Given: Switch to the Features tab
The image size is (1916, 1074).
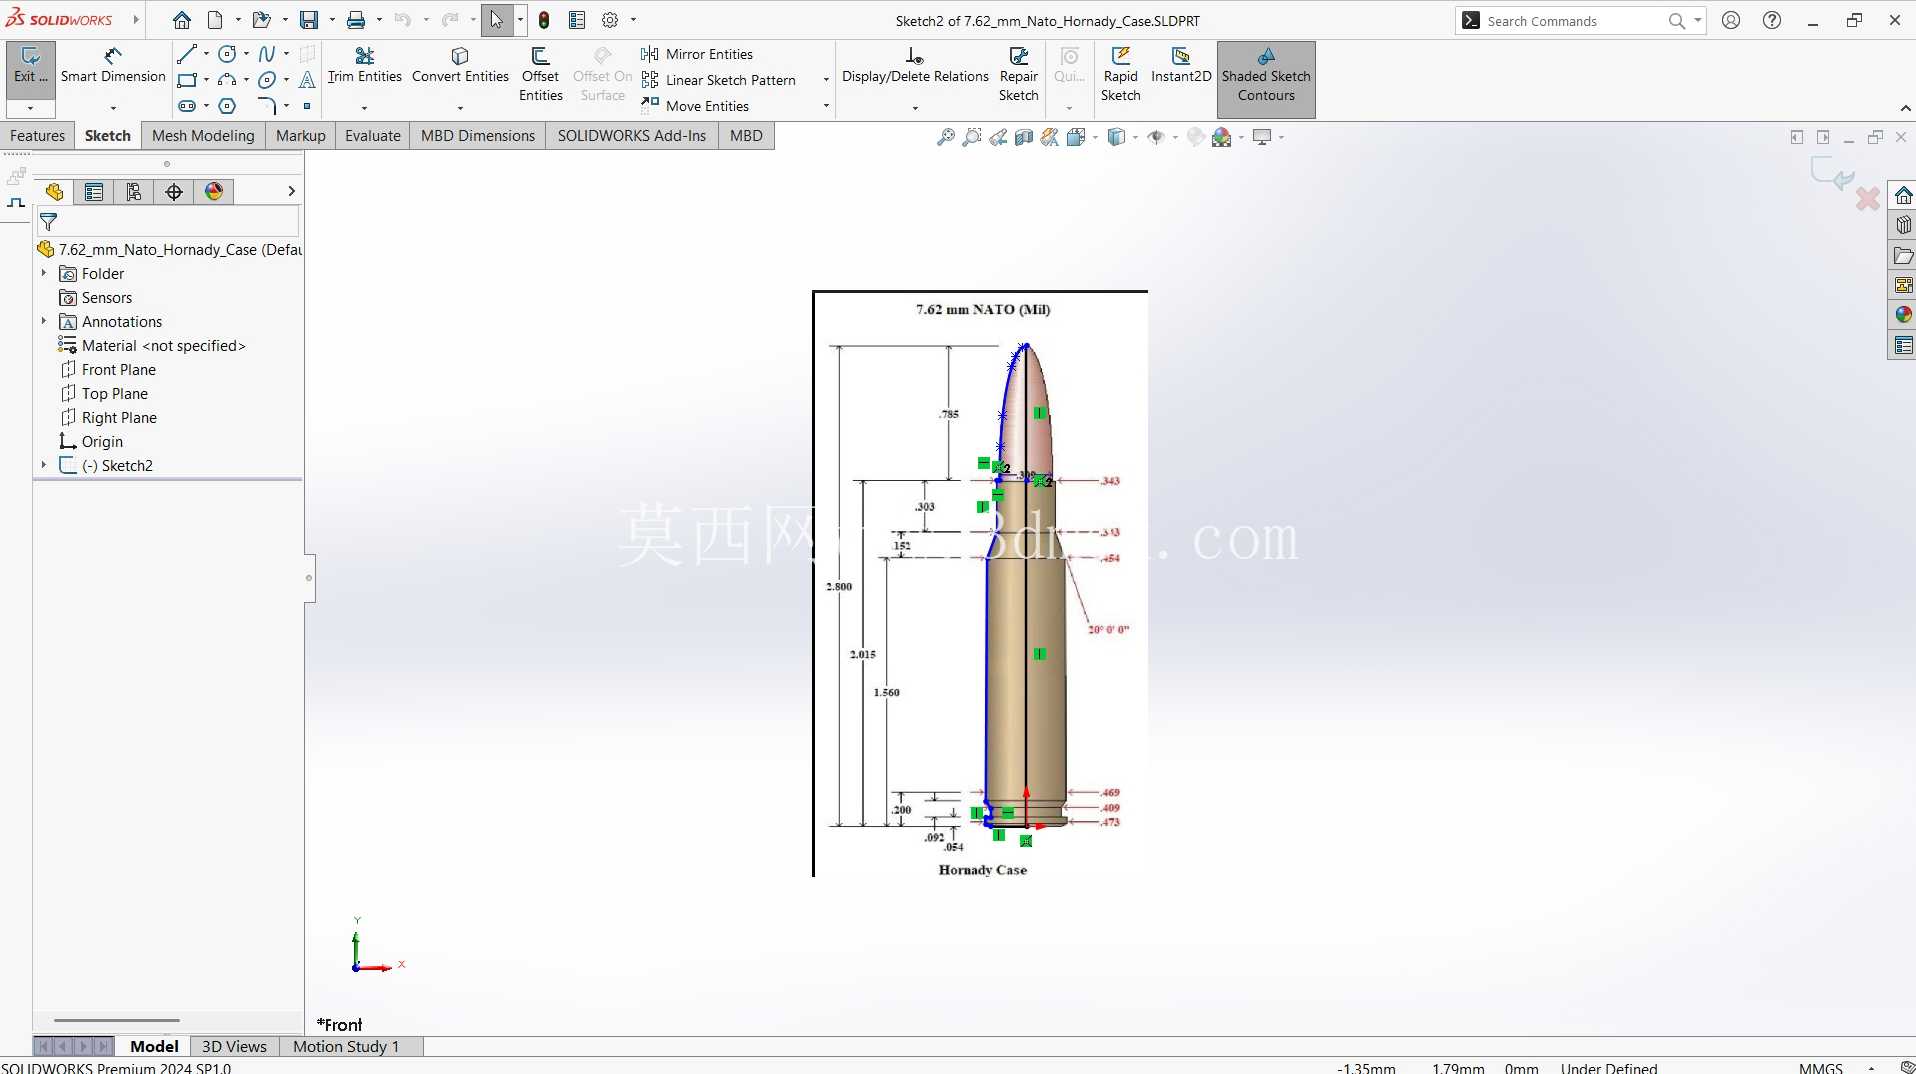Looking at the screenshot, I should pos(37,136).
